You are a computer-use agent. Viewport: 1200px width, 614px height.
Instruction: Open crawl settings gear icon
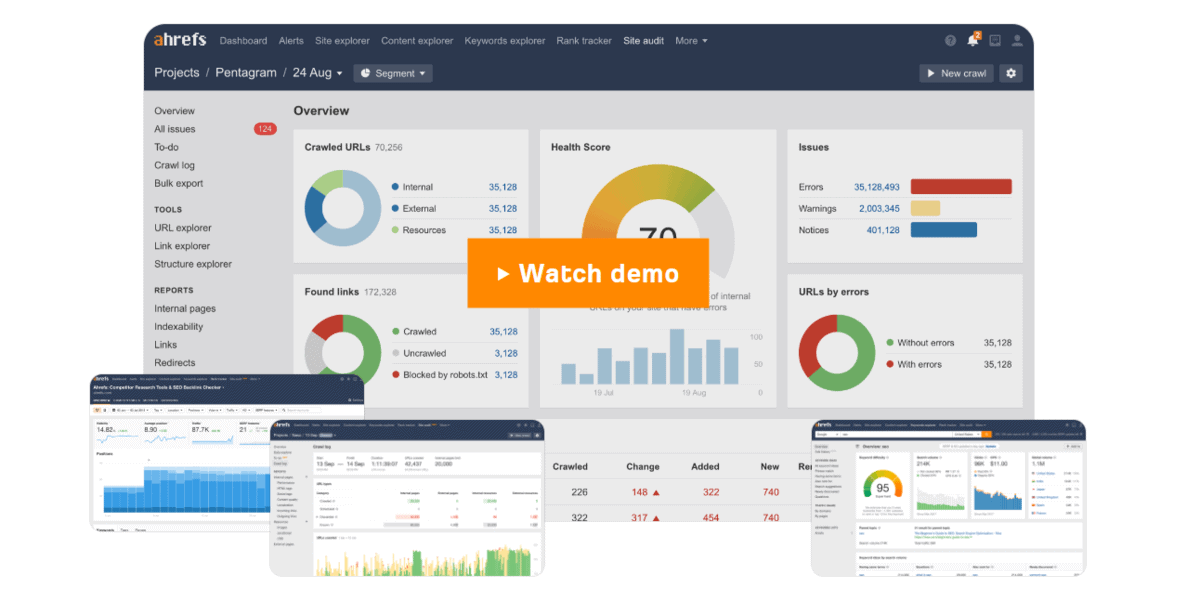coord(1010,73)
